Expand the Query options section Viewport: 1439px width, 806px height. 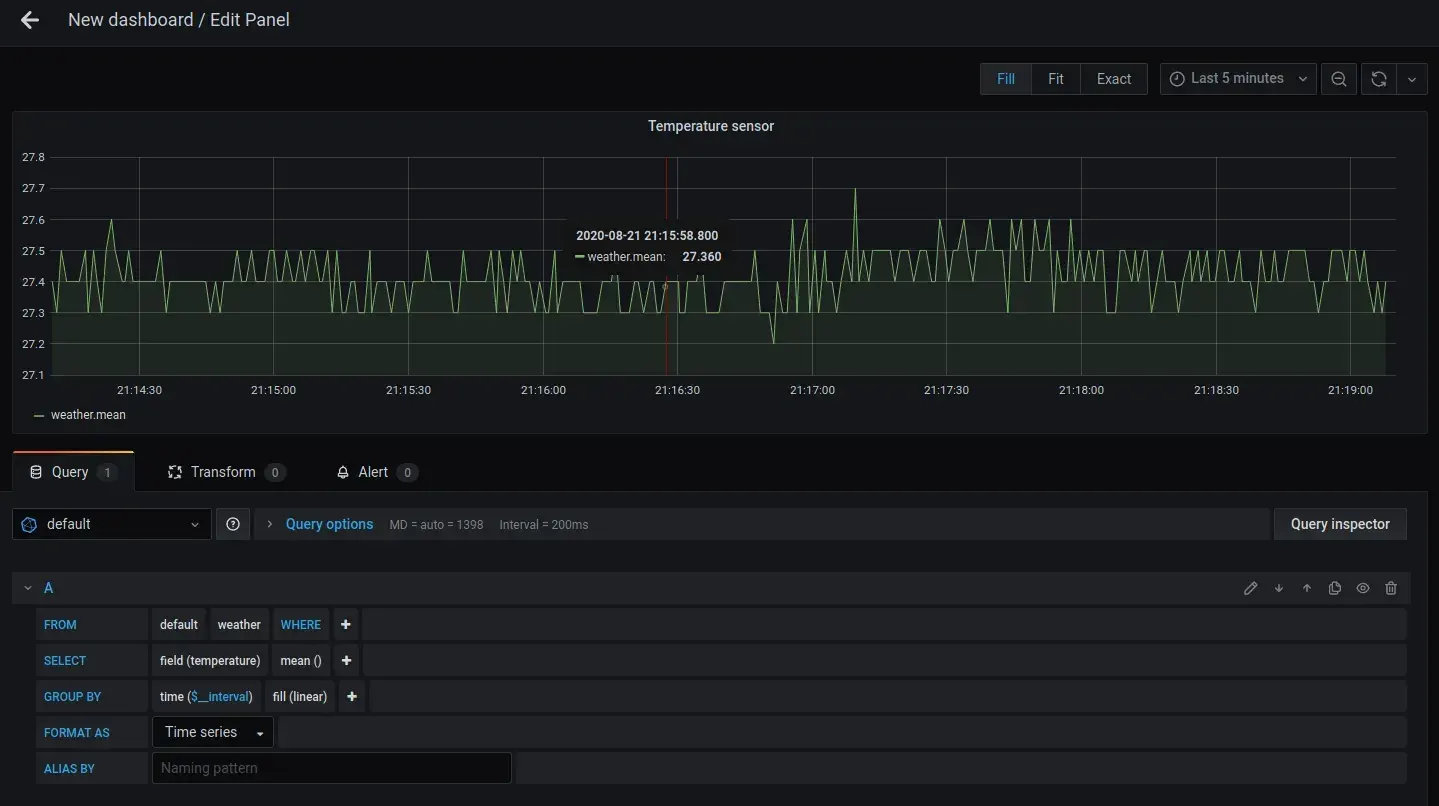click(328, 524)
